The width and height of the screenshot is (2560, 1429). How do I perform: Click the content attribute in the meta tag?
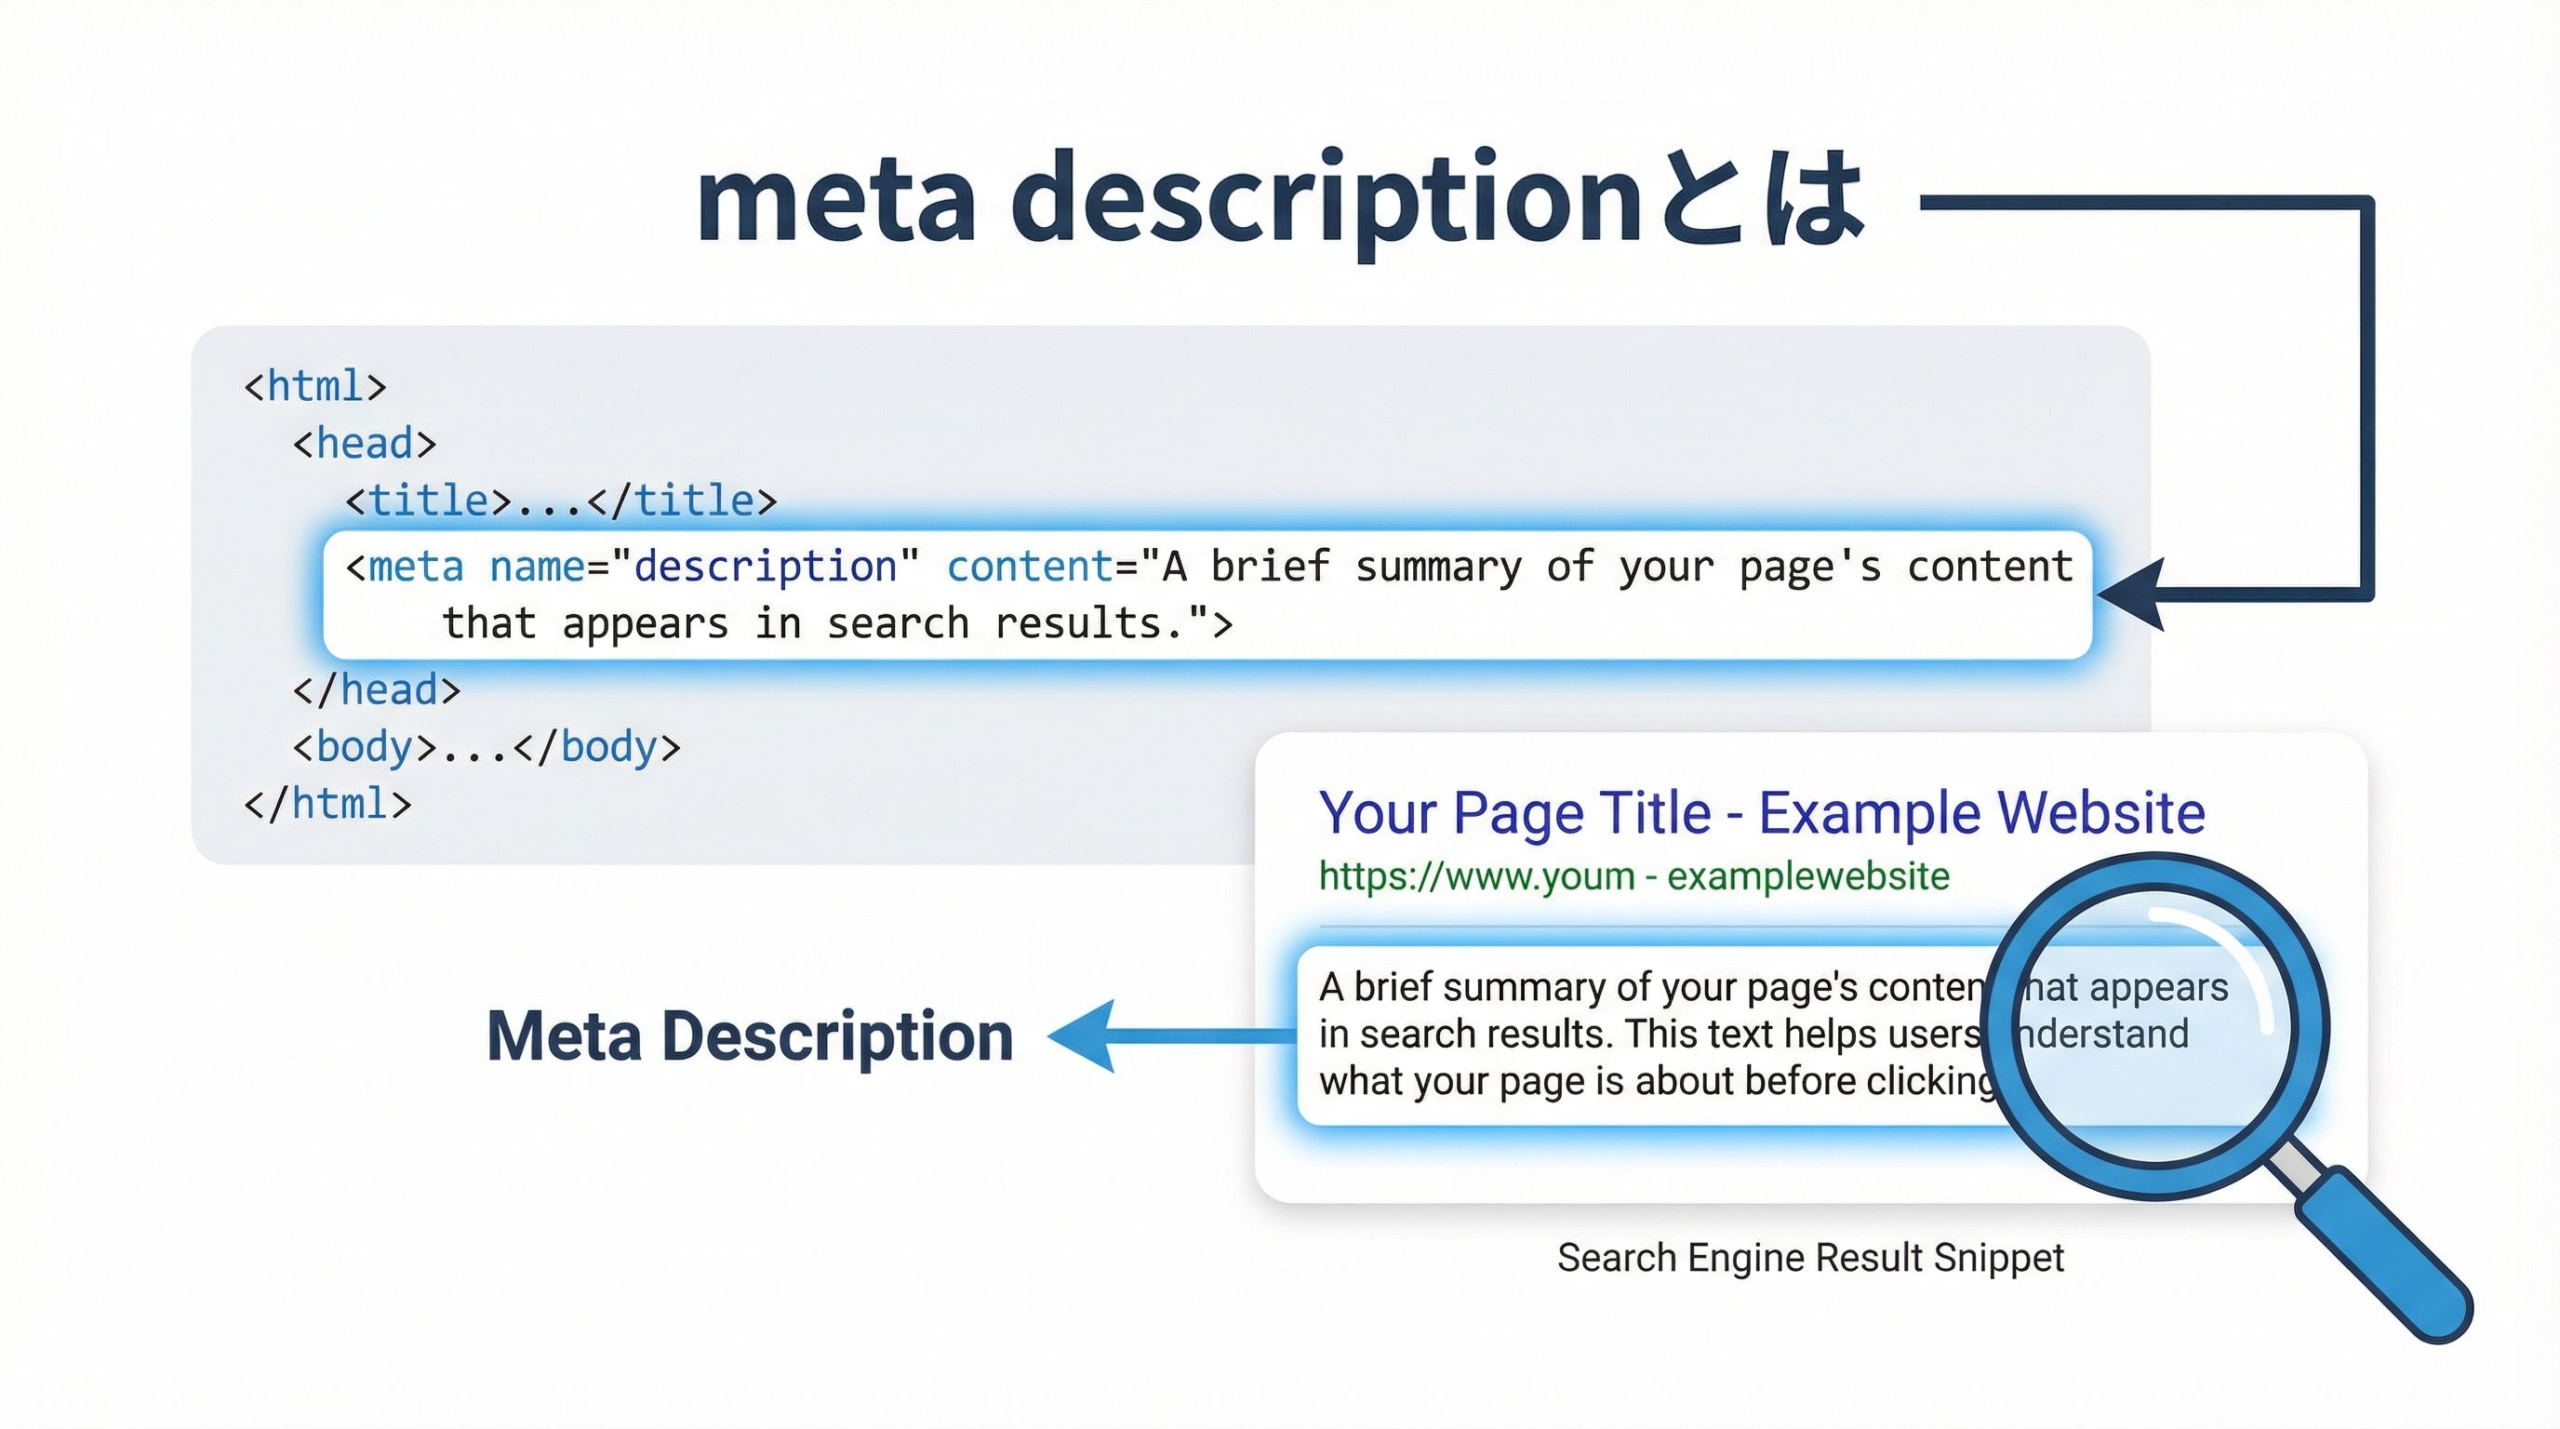tap(1026, 566)
